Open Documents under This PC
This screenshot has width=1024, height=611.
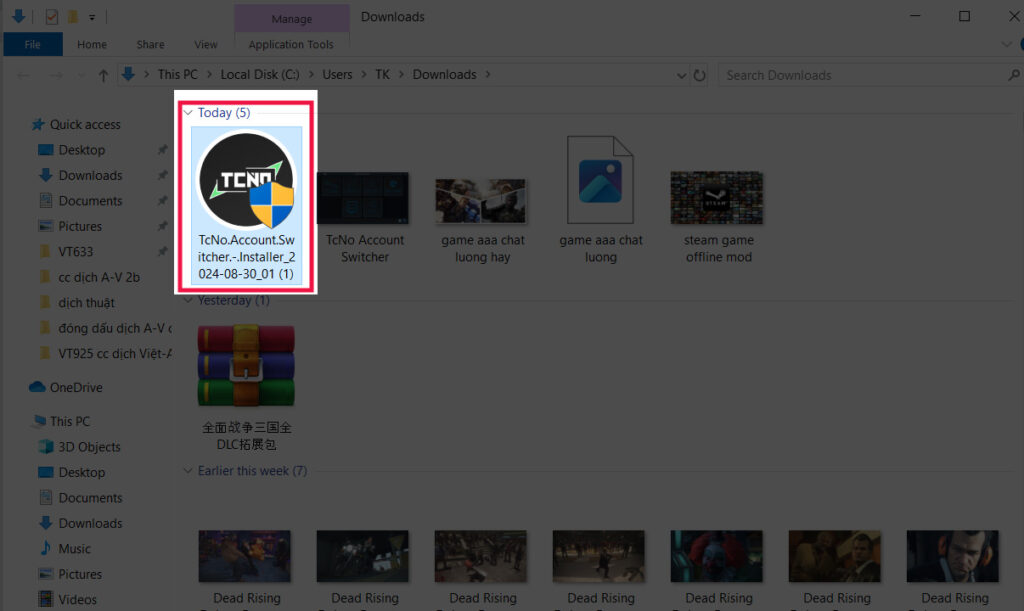tap(90, 498)
